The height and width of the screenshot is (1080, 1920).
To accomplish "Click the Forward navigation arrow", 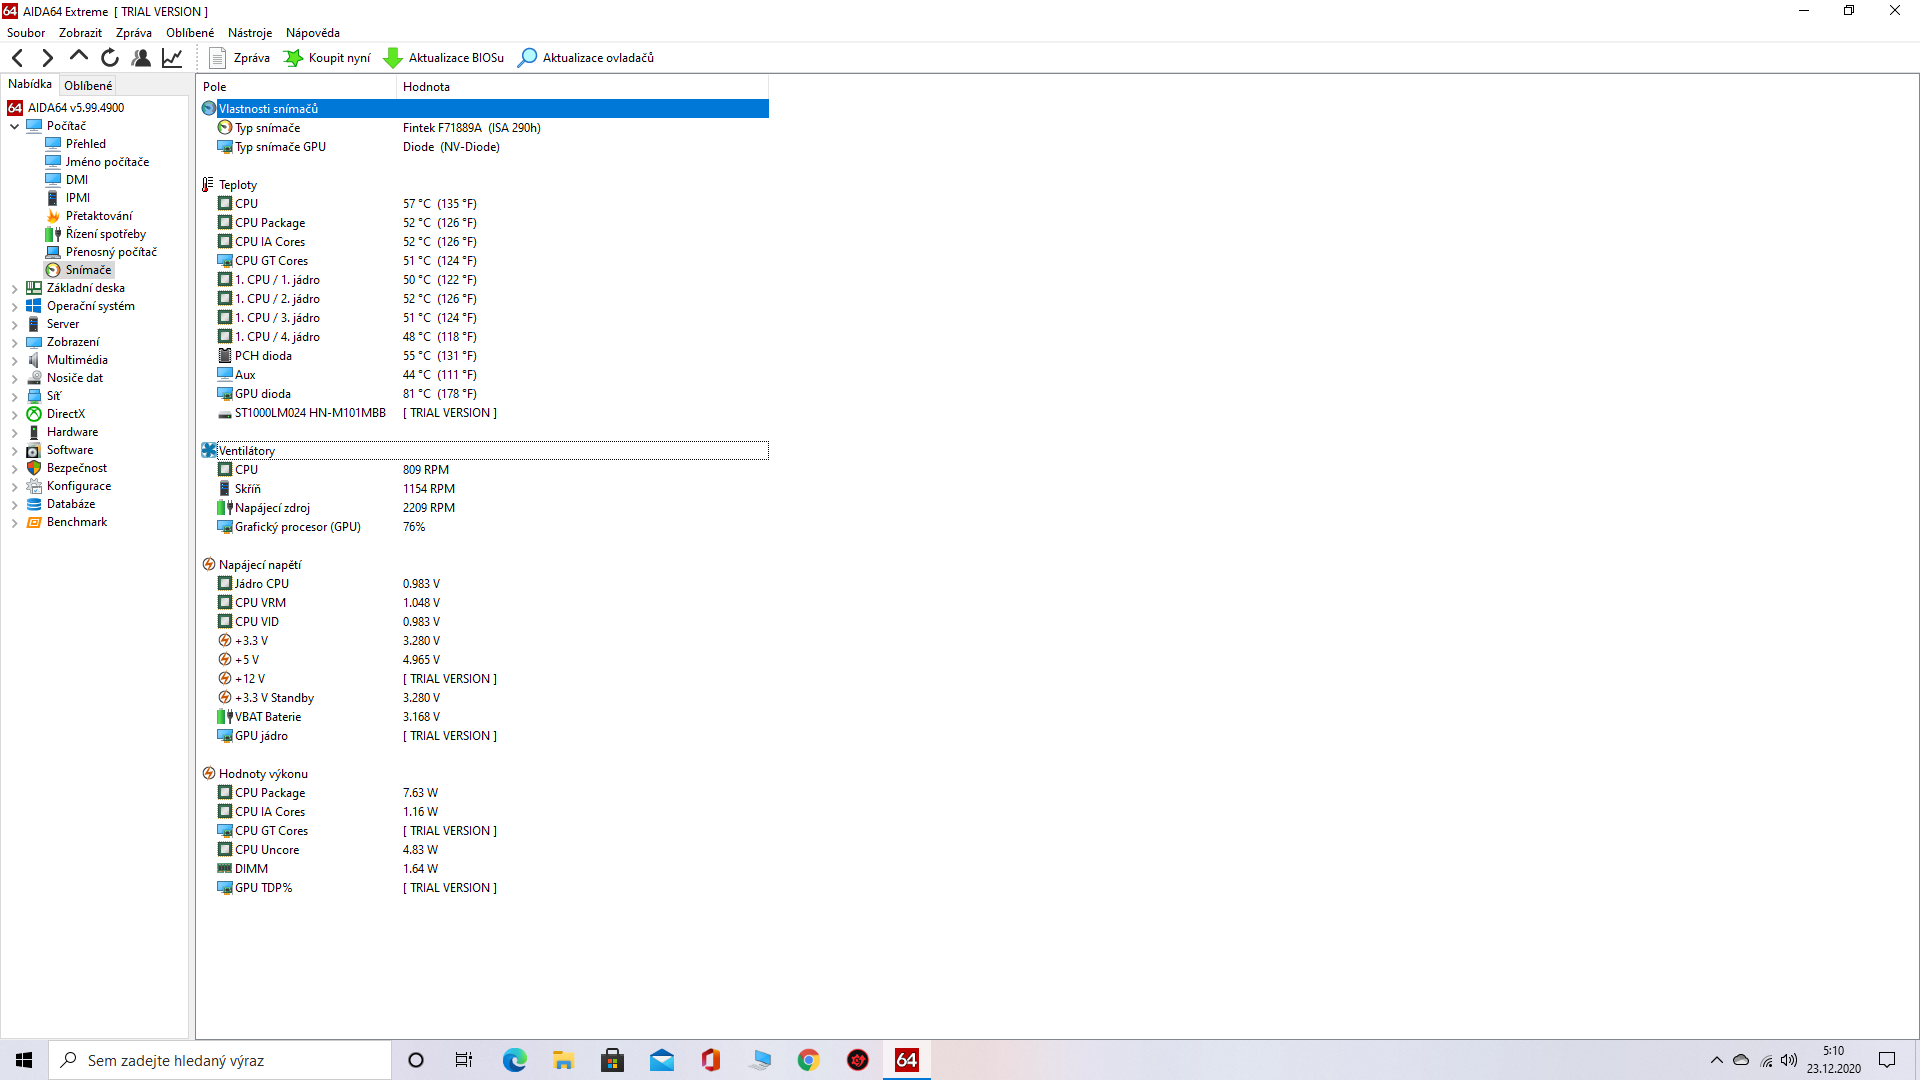I will [x=47, y=58].
